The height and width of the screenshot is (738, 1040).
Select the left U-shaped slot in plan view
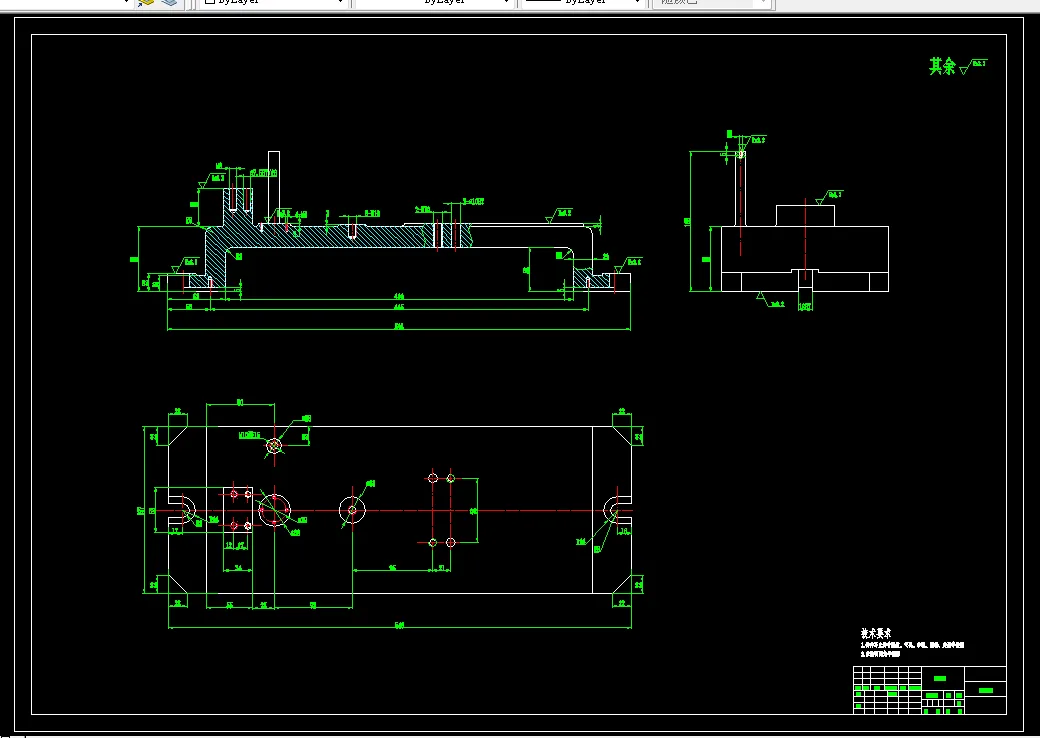tap(182, 510)
